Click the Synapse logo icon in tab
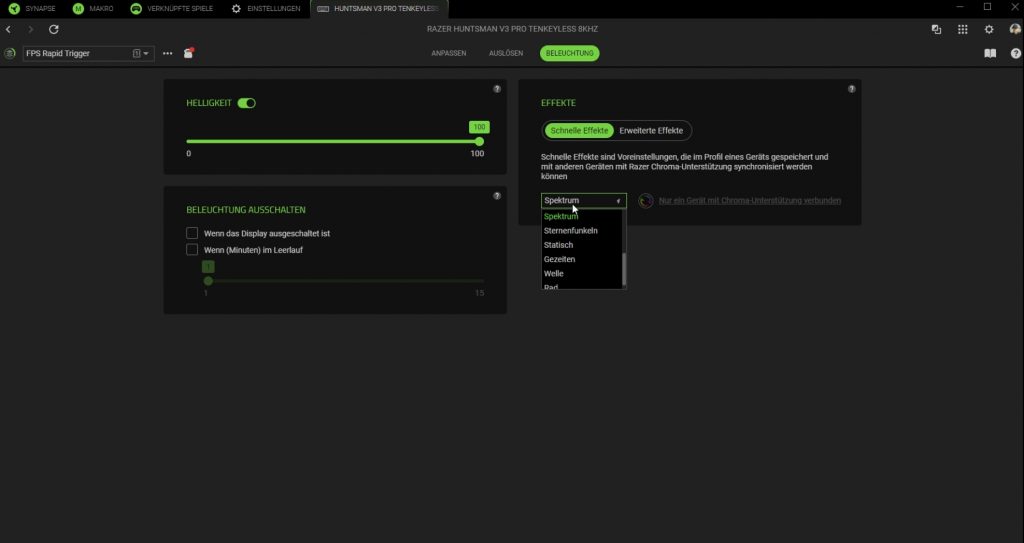Image resolution: width=1024 pixels, height=543 pixels. pyautogui.click(x=14, y=8)
